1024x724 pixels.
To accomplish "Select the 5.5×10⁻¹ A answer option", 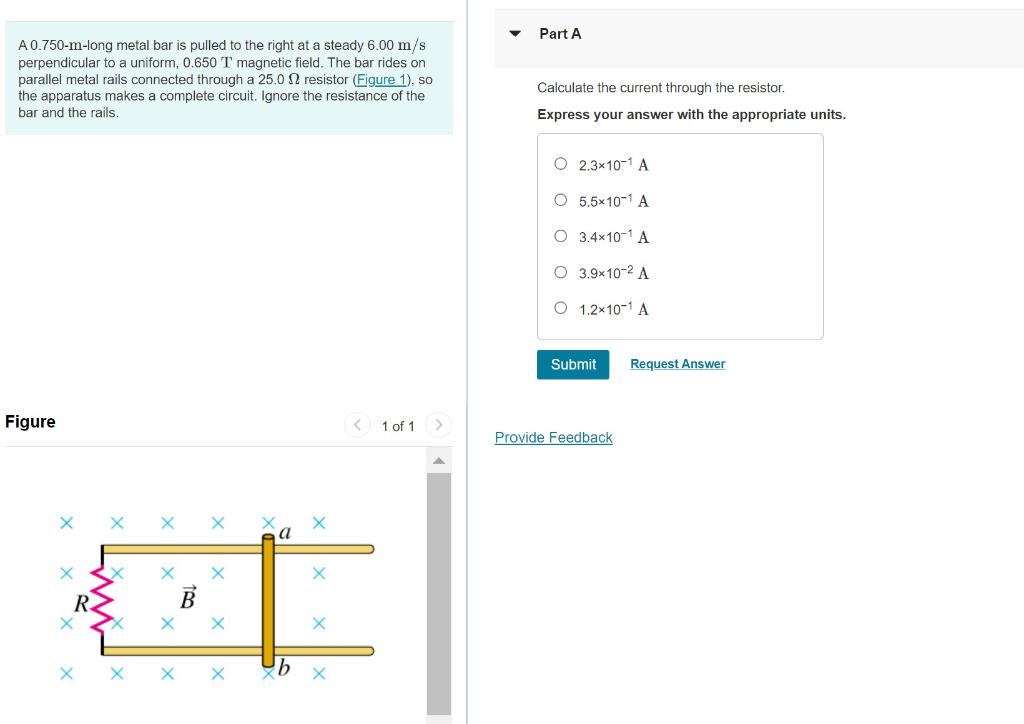I will click(560, 200).
